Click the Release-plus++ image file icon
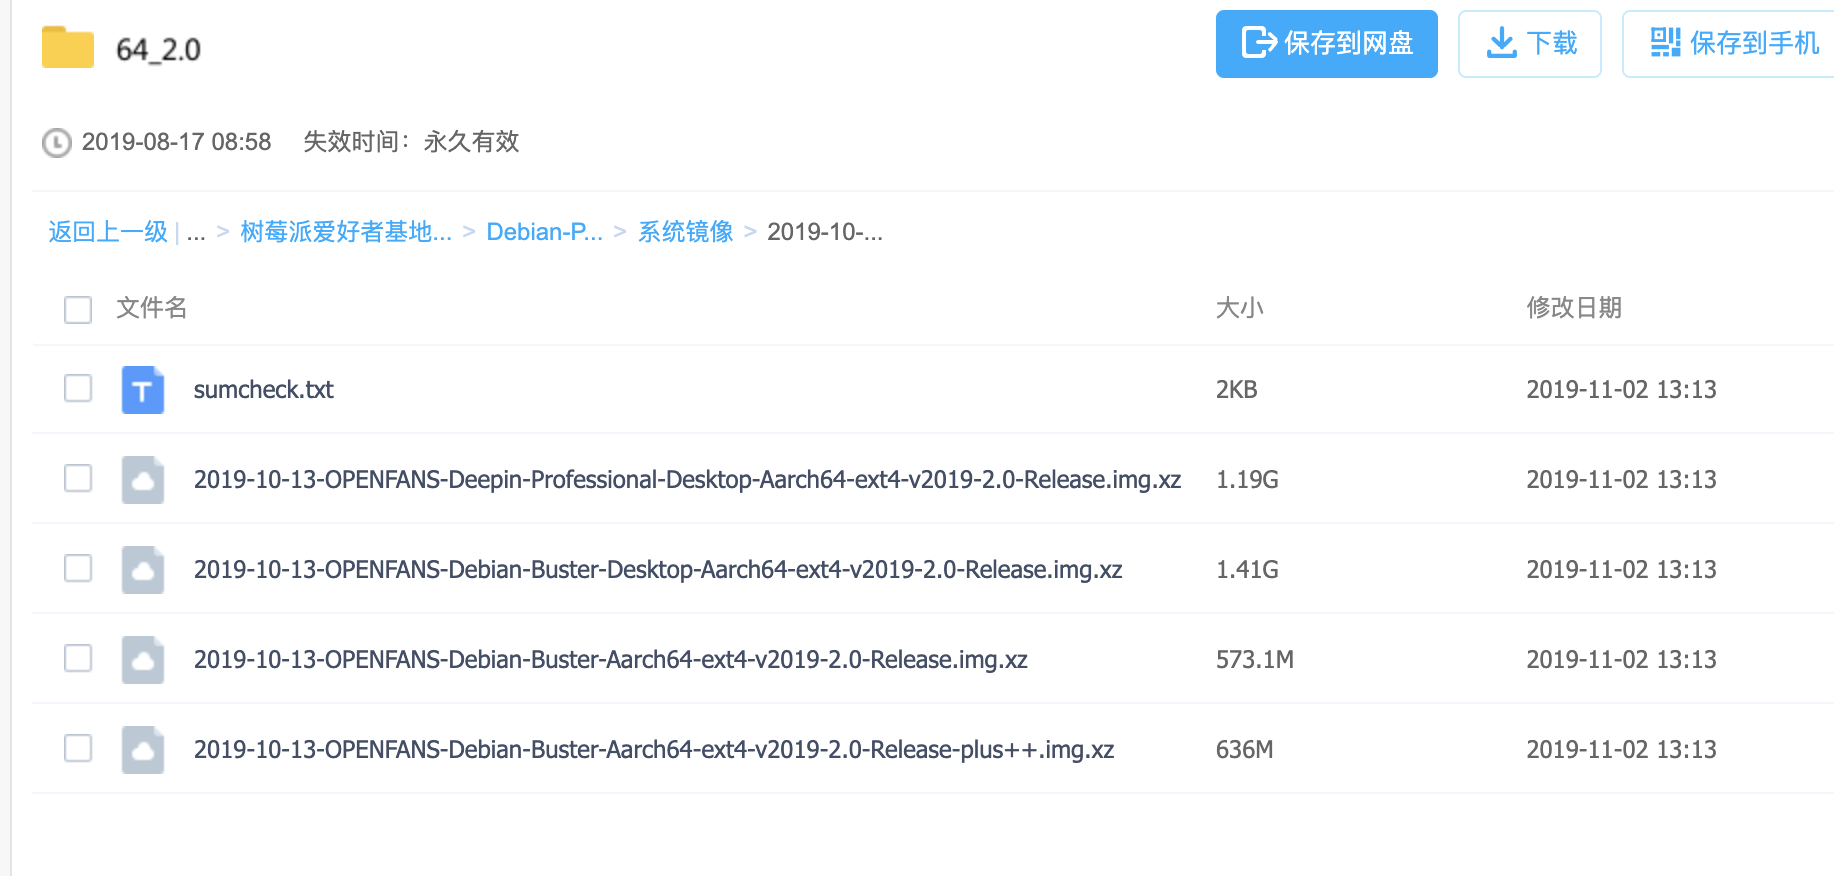The width and height of the screenshot is (1834, 876). click(x=143, y=750)
